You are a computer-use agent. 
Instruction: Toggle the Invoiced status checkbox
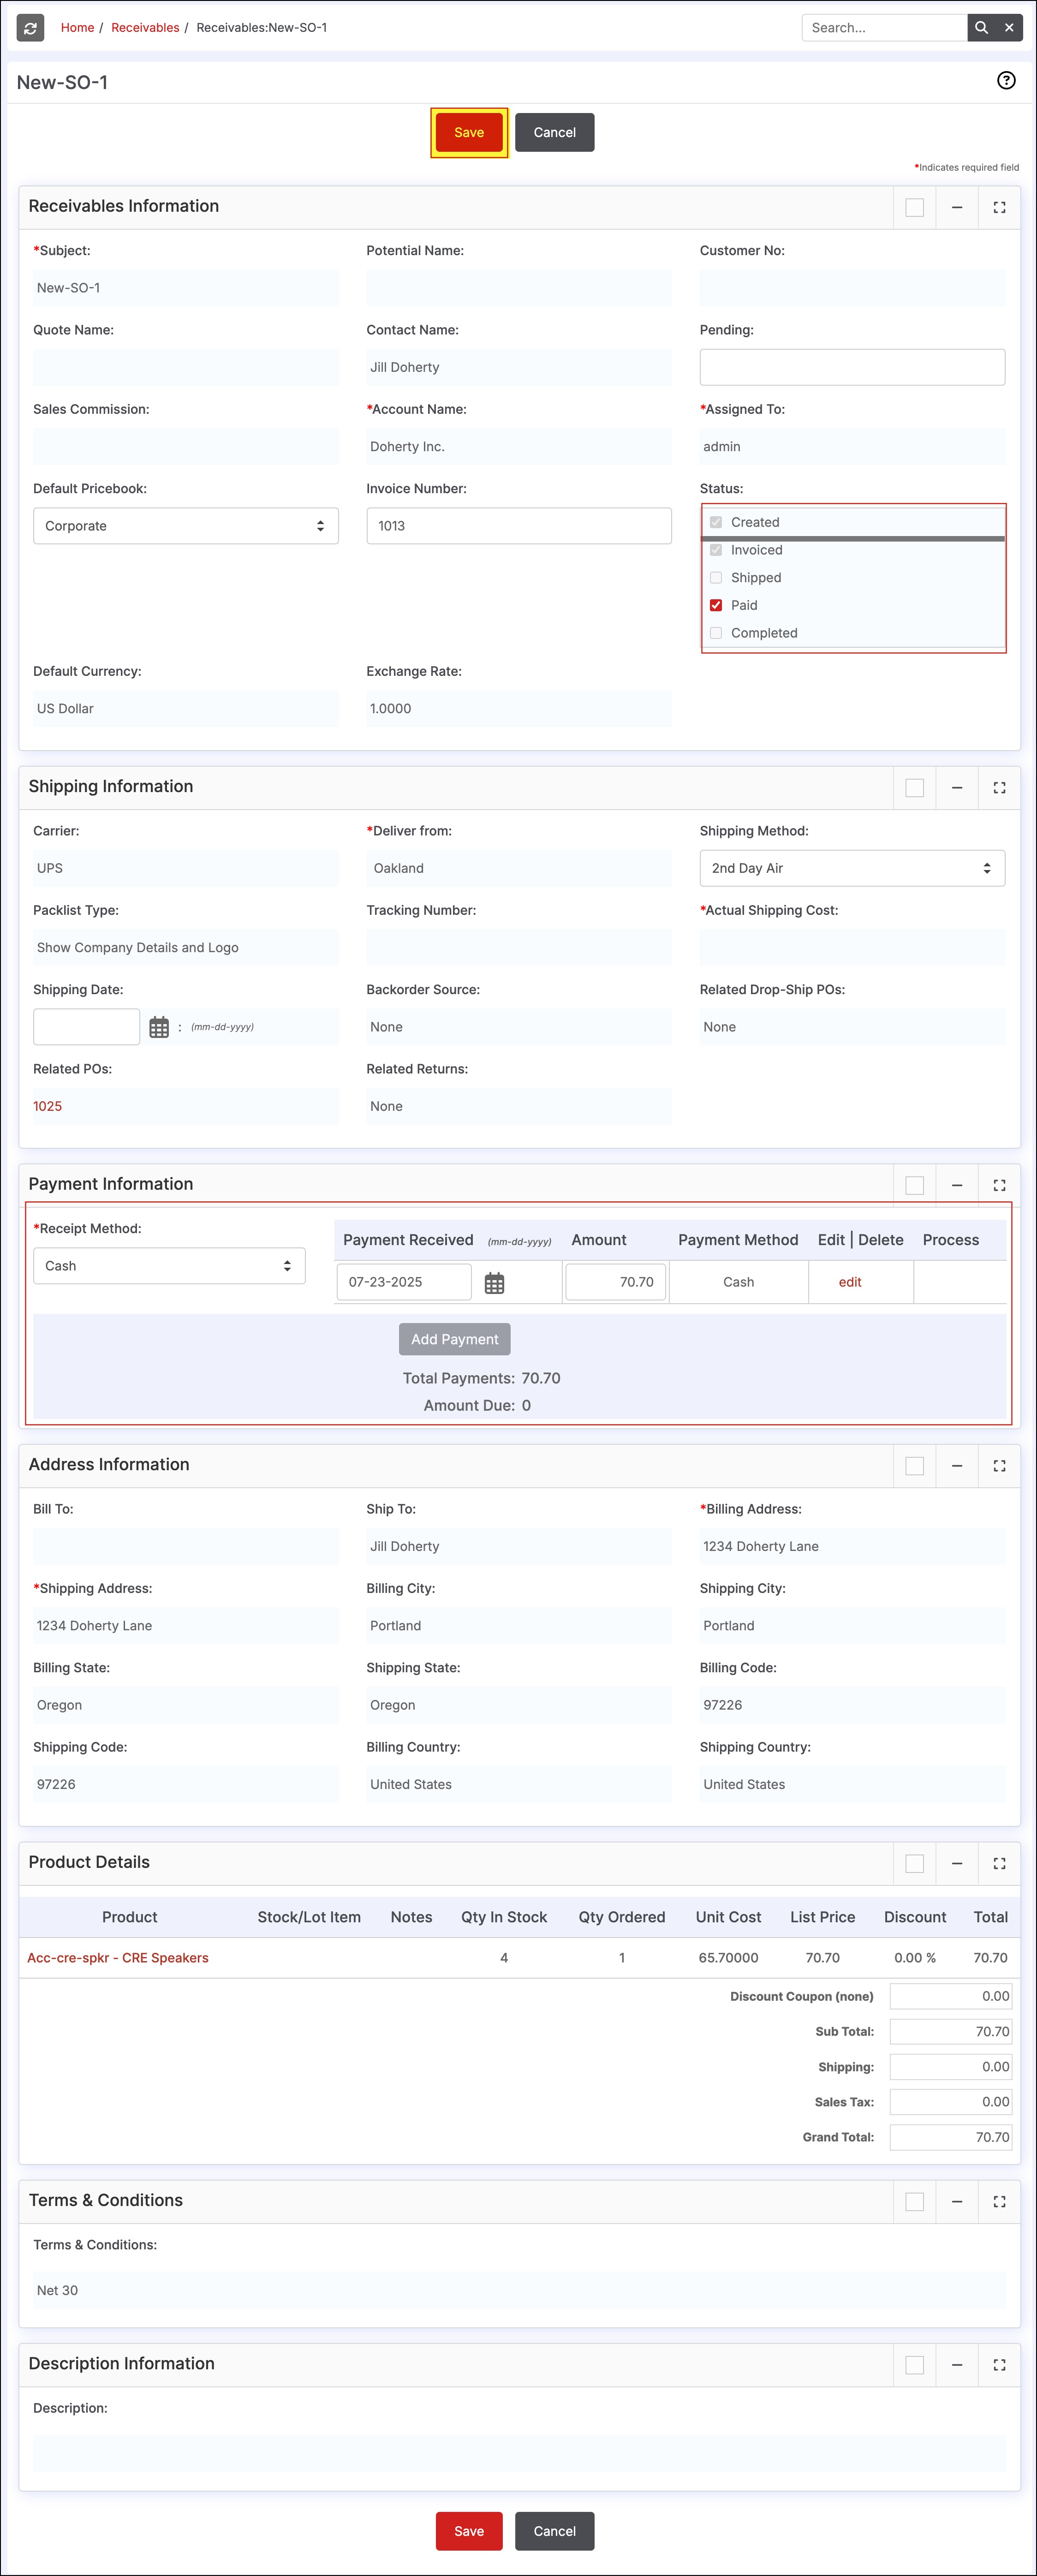716,550
